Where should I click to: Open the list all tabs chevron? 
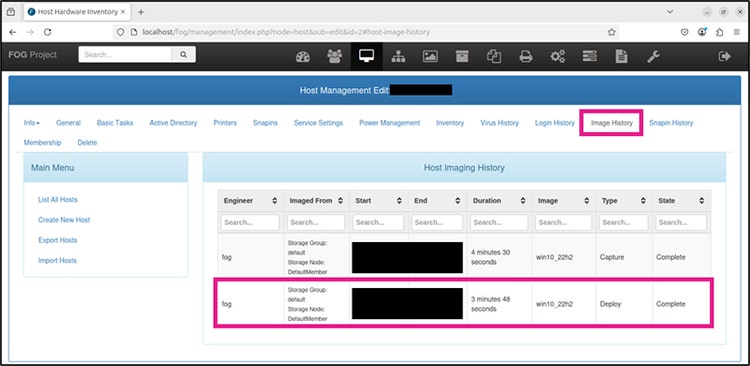[x=670, y=11]
